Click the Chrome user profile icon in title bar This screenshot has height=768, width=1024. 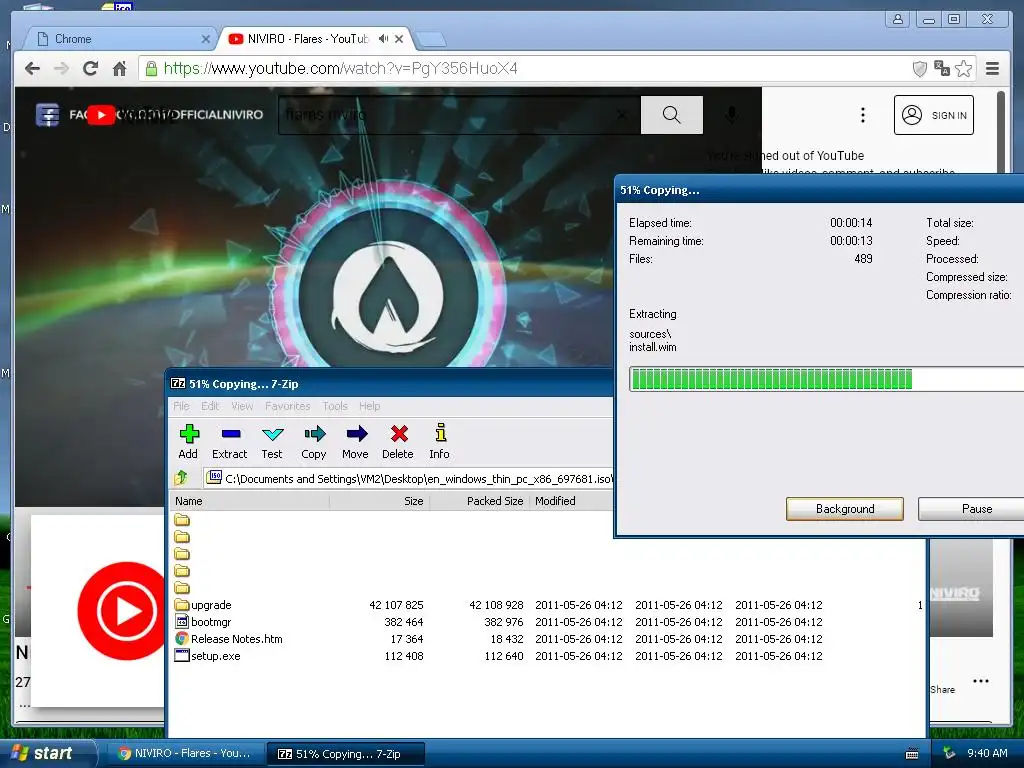point(898,19)
